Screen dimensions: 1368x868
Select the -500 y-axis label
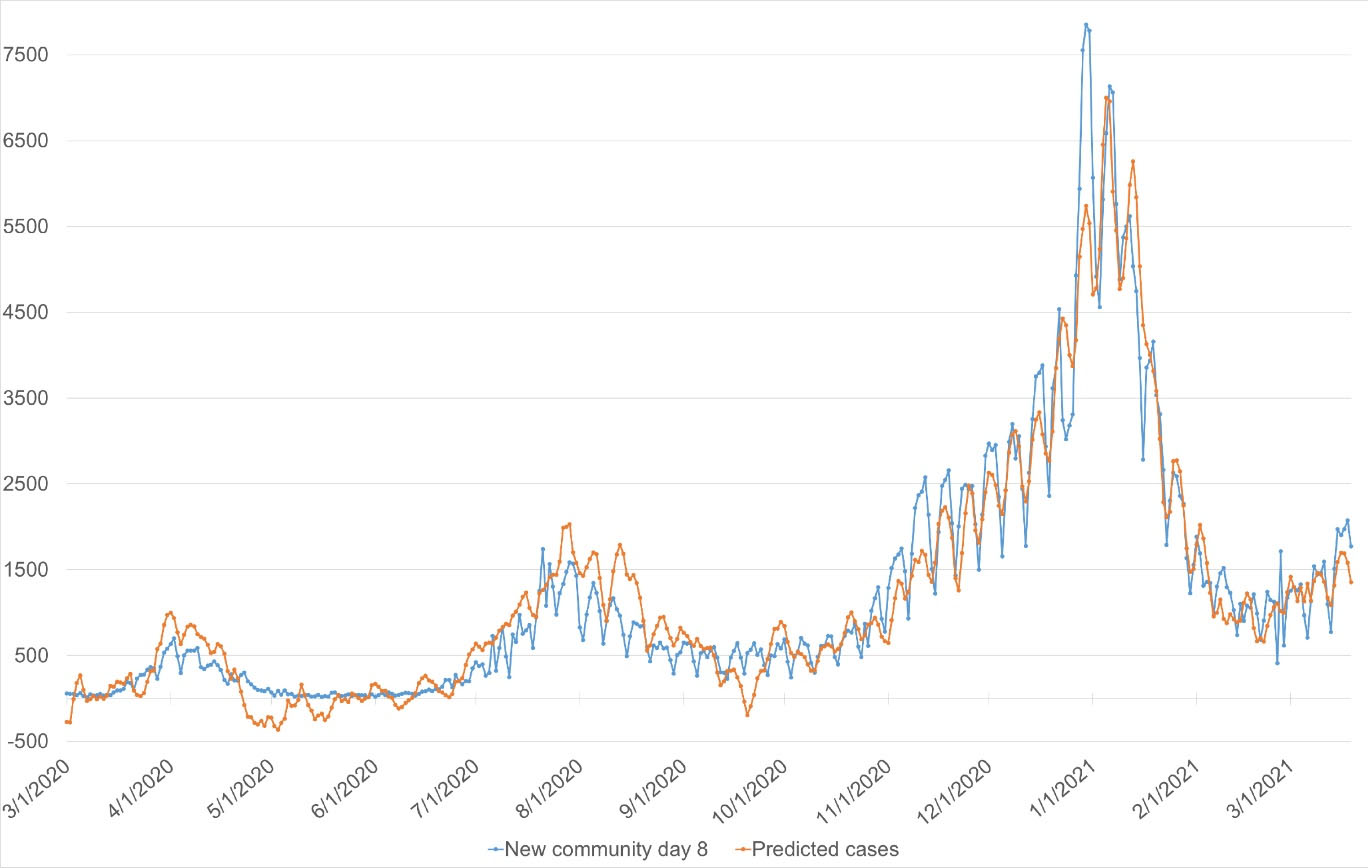25,741
